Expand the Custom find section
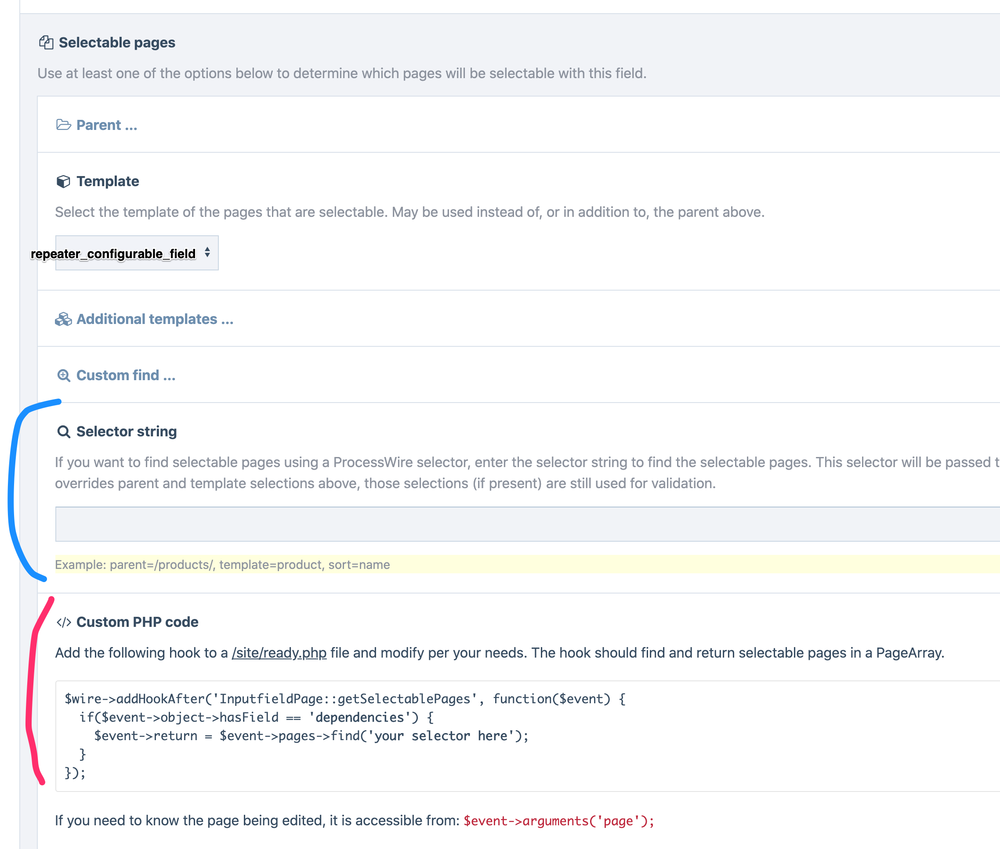The height and width of the screenshot is (849, 1000). click(125, 375)
